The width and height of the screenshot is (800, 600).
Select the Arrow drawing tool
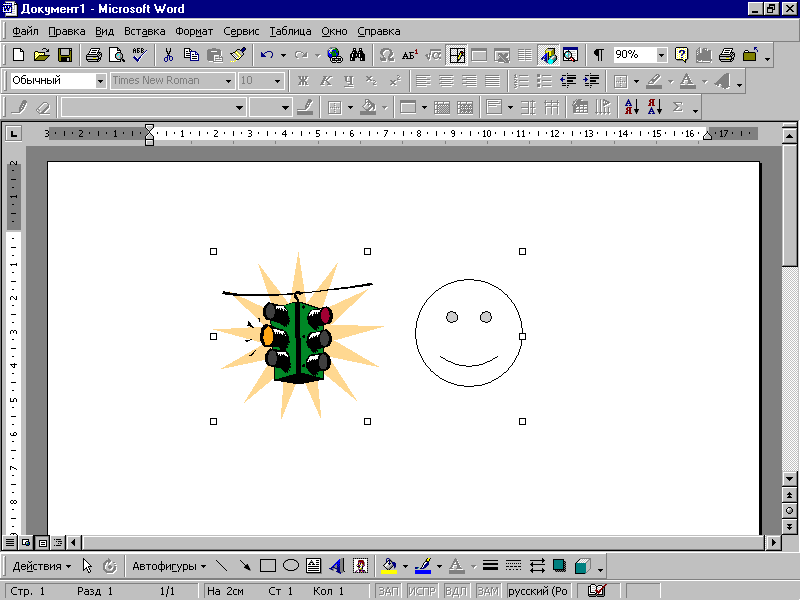click(245, 565)
